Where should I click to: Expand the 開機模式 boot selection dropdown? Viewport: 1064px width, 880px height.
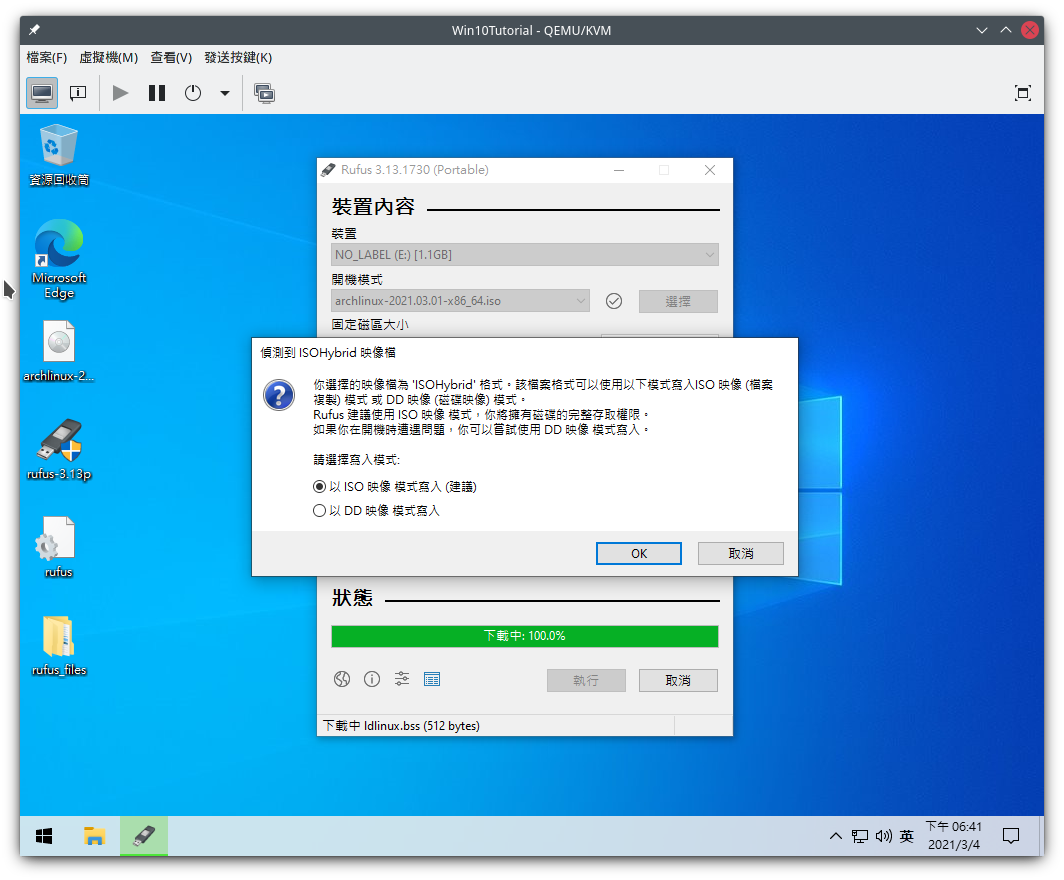click(x=460, y=301)
